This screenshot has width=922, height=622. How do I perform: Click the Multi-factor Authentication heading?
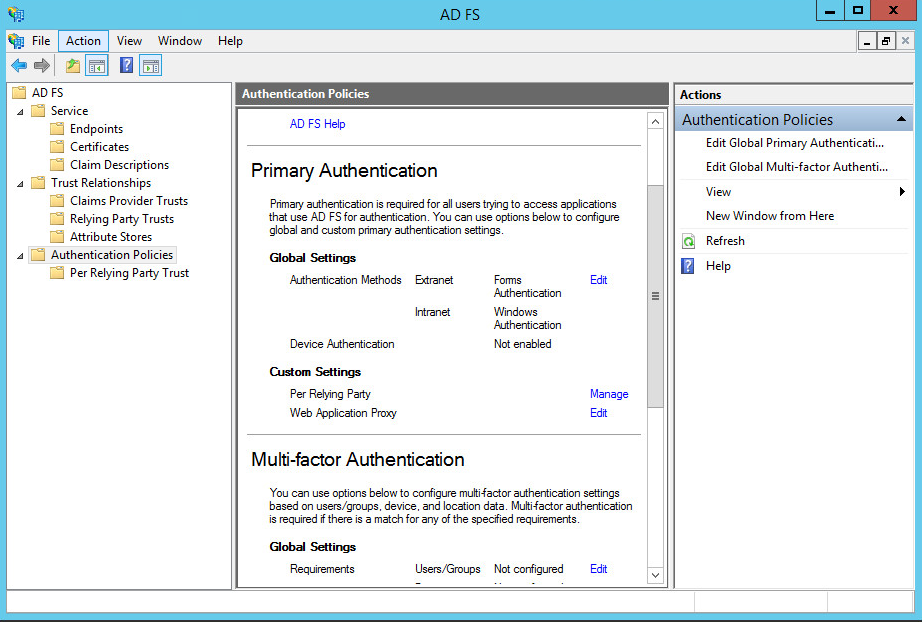[x=358, y=459]
